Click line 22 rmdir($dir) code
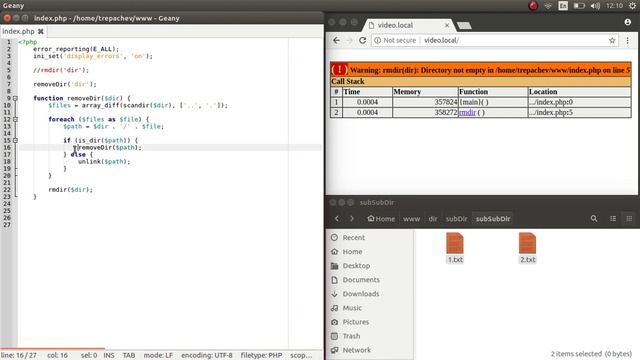The width and height of the screenshot is (640, 360). click(x=71, y=189)
